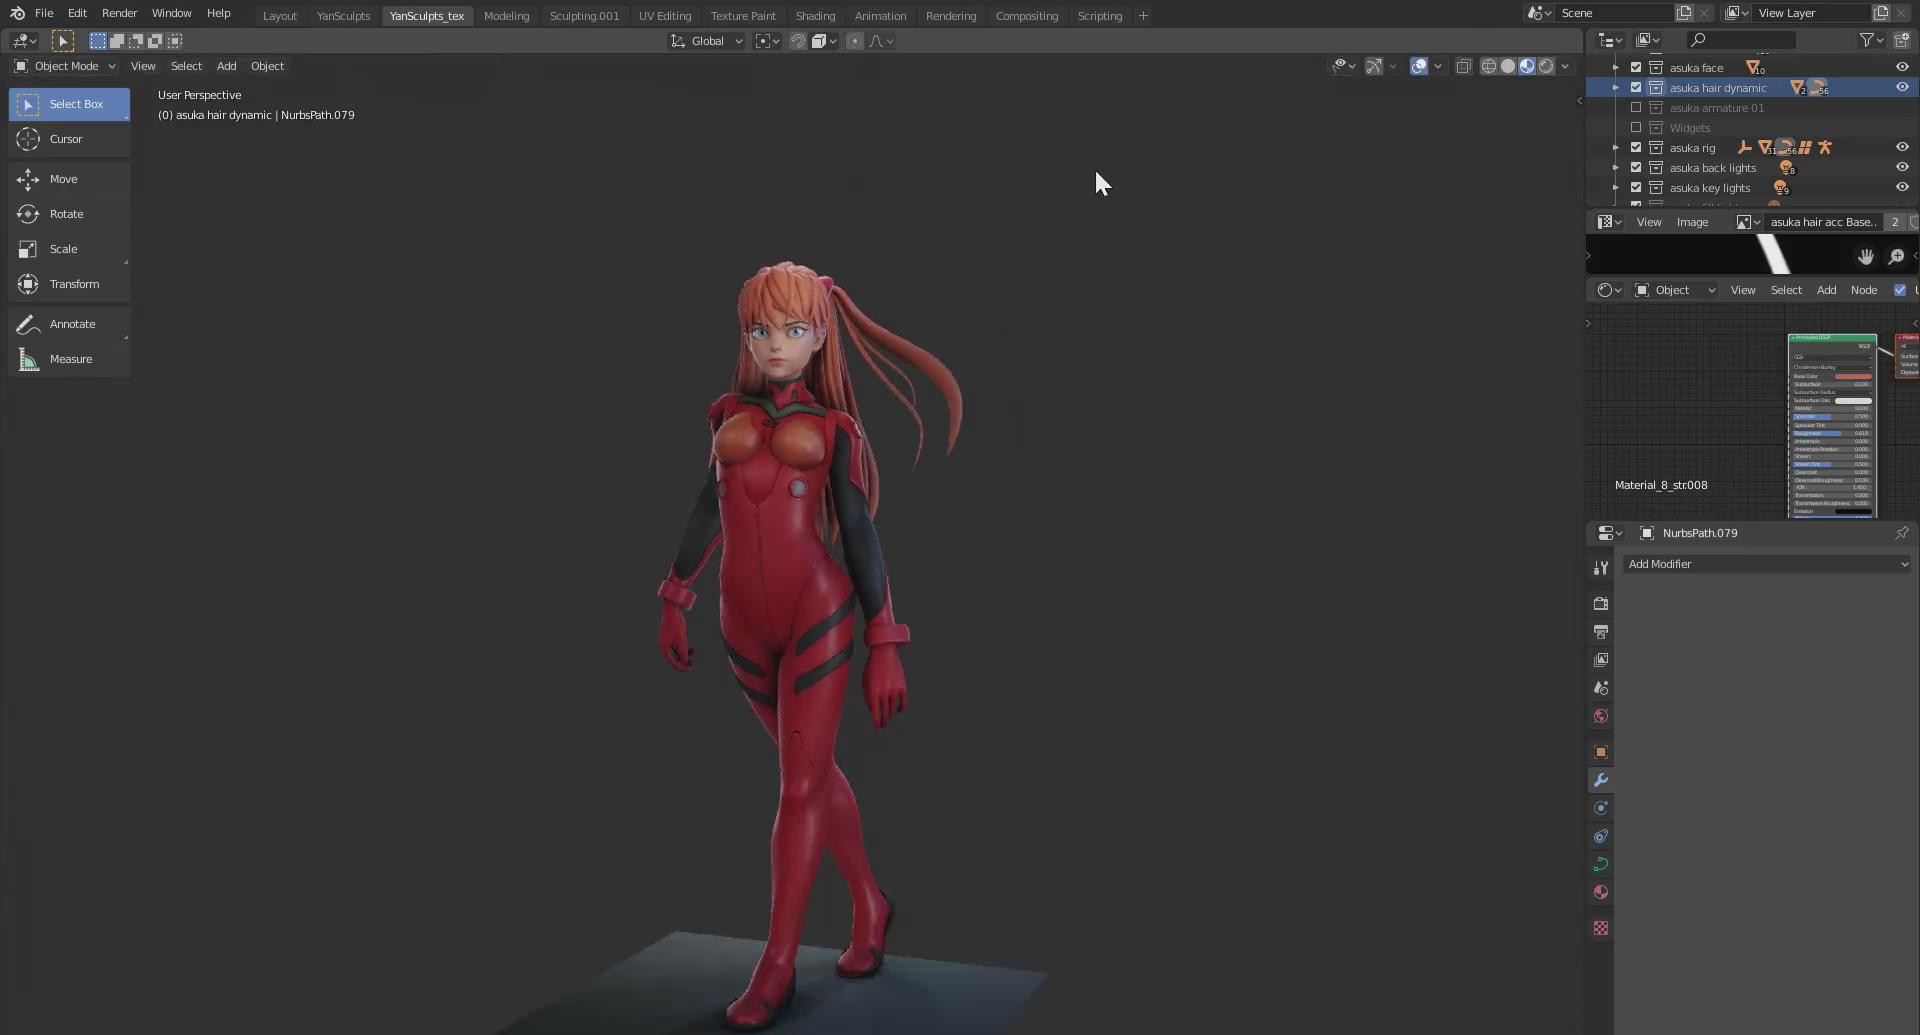This screenshot has height=1035, width=1920.
Task: Open the Material properties tab
Action: [1600, 892]
